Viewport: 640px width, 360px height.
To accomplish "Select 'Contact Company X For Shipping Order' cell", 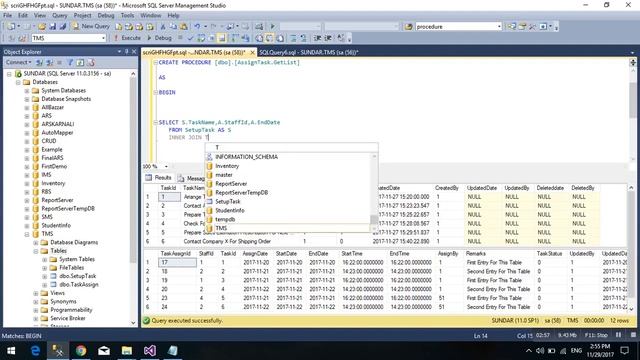I will [227, 242].
